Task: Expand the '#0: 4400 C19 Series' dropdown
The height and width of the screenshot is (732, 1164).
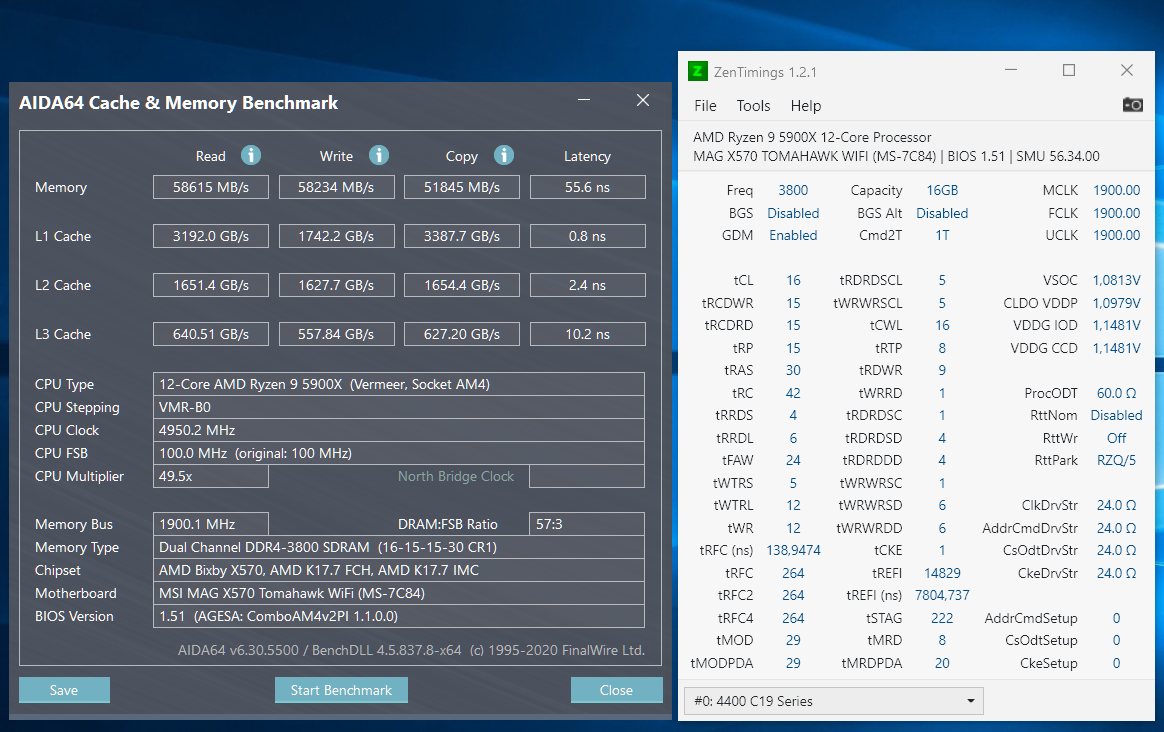Action: pos(834,701)
